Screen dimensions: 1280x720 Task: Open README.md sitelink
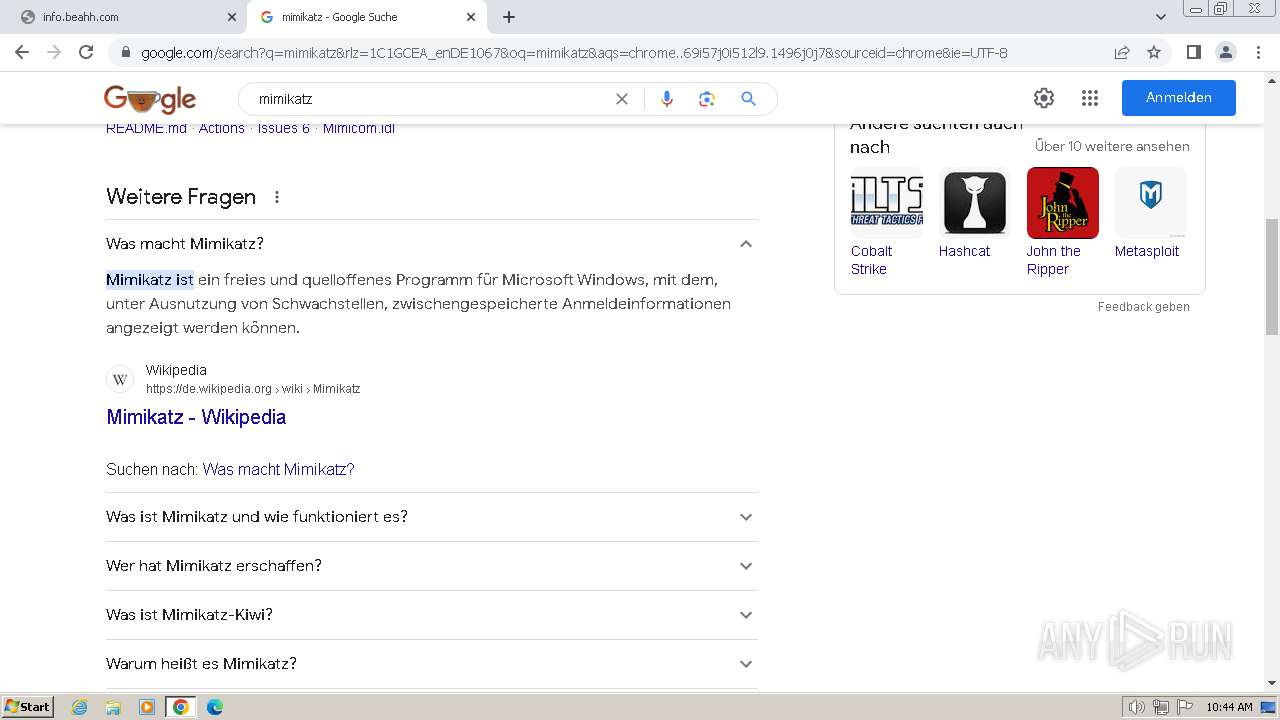coord(146,129)
